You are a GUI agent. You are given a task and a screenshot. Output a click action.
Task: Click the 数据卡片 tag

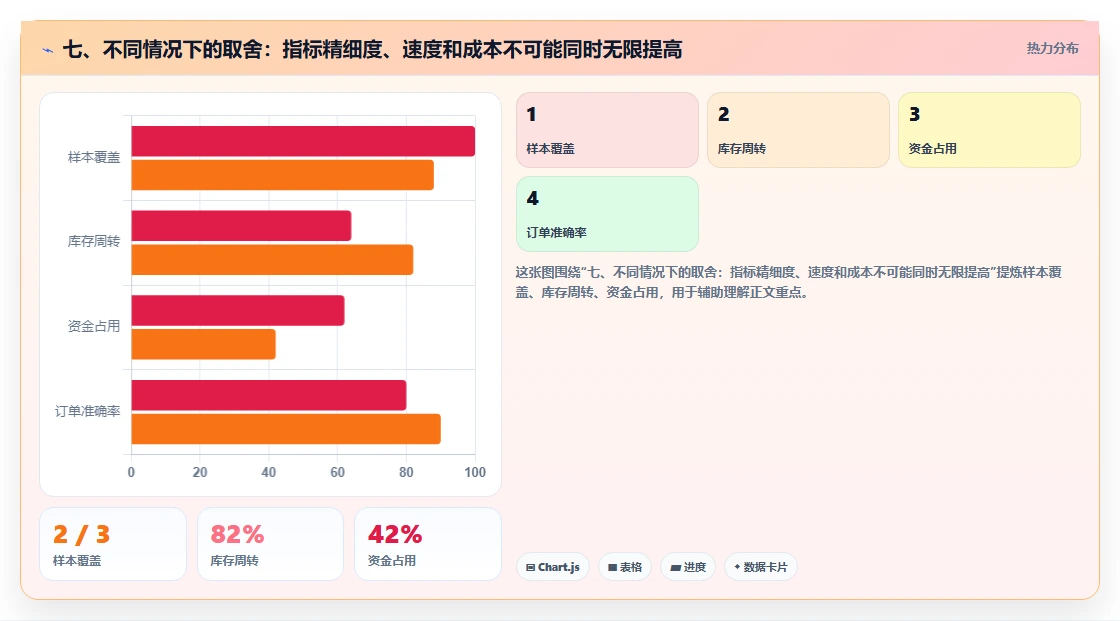click(761, 567)
